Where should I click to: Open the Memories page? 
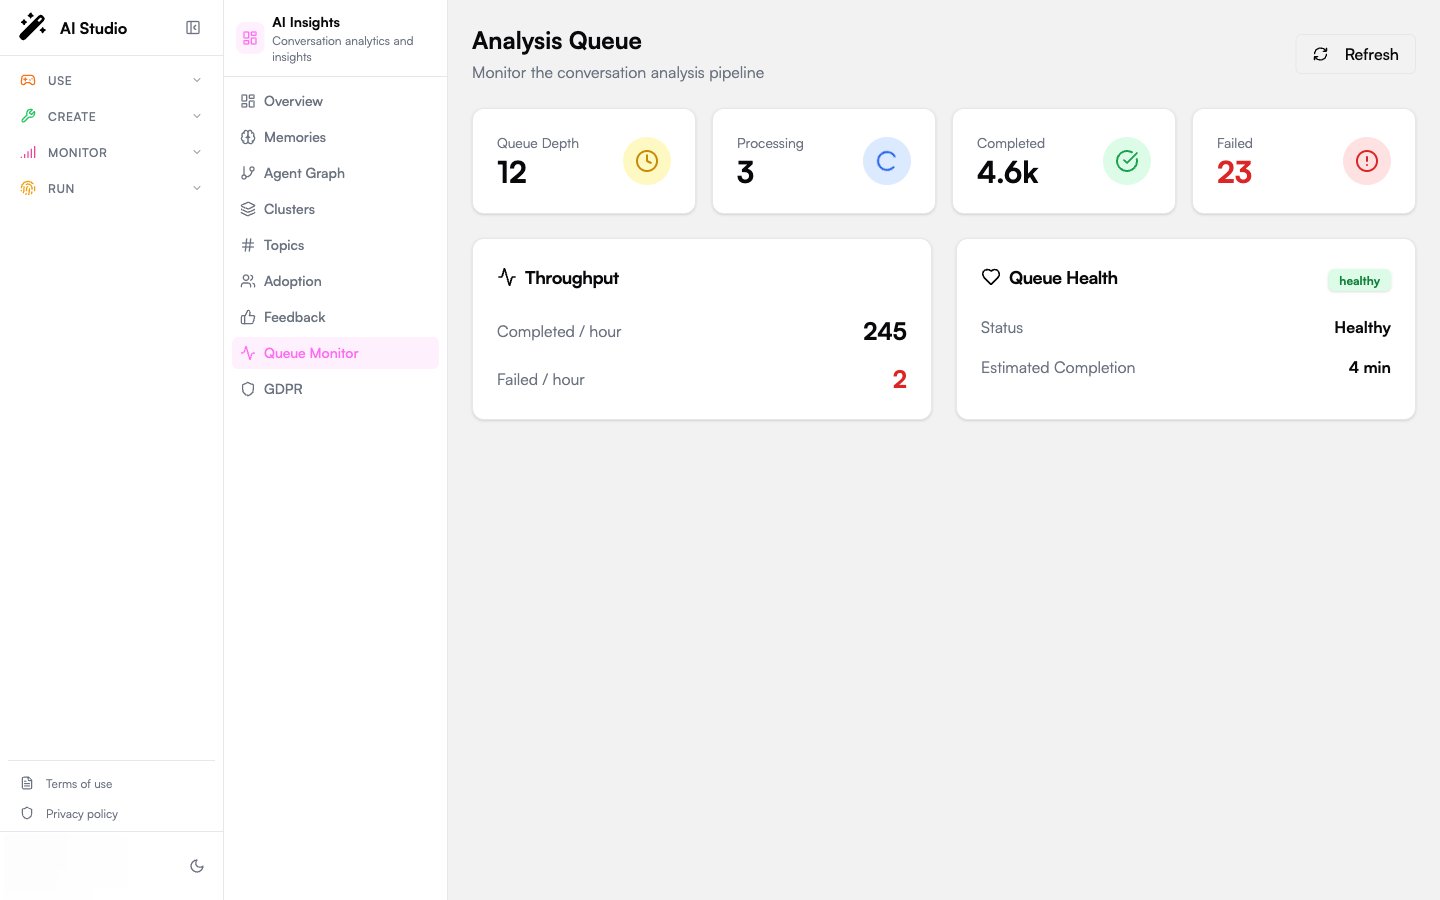(x=335, y=137)
